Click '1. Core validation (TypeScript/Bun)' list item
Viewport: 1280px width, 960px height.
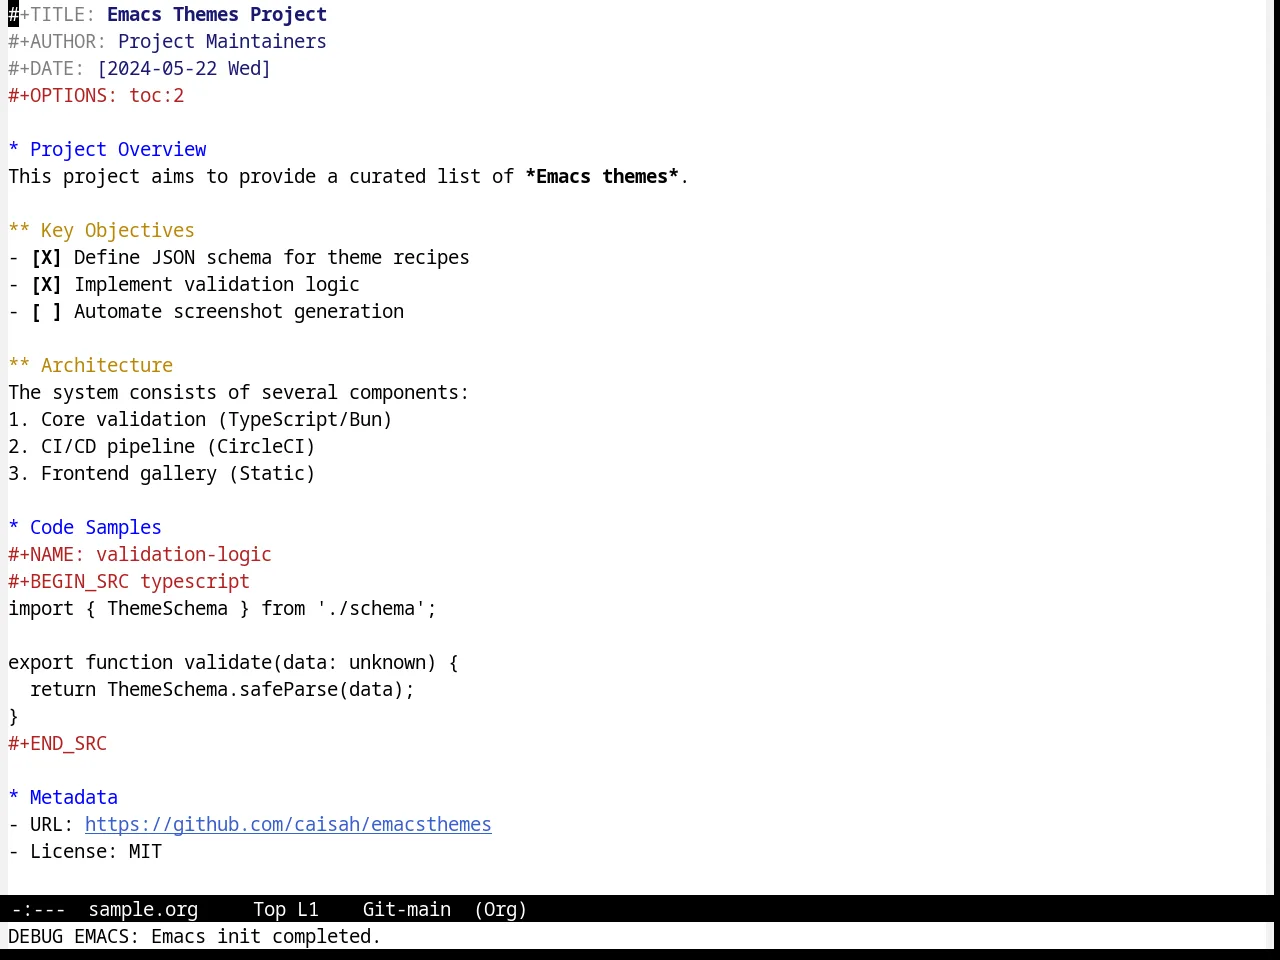coord(200,420)
